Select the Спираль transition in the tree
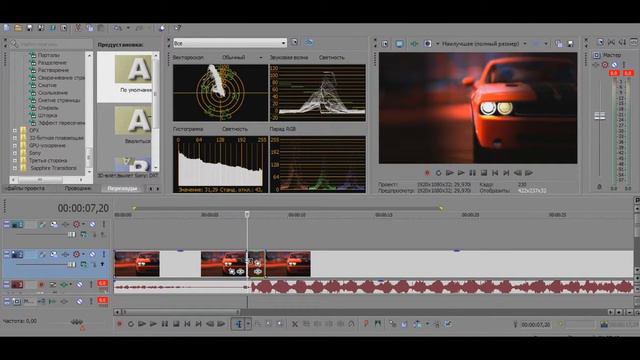Screen dimensions: 640x360 coord(48,108)
